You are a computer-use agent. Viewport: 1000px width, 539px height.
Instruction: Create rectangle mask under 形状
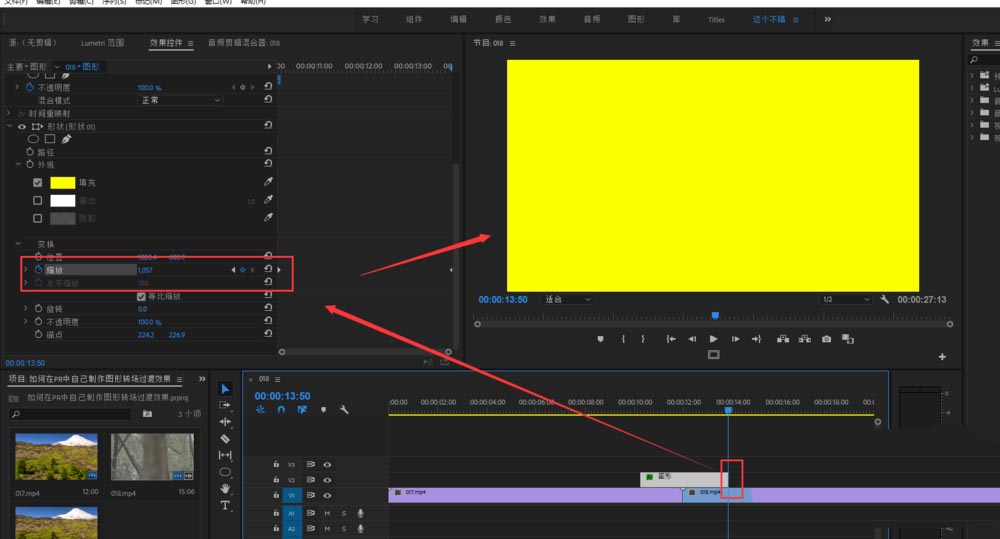point(50,139)
